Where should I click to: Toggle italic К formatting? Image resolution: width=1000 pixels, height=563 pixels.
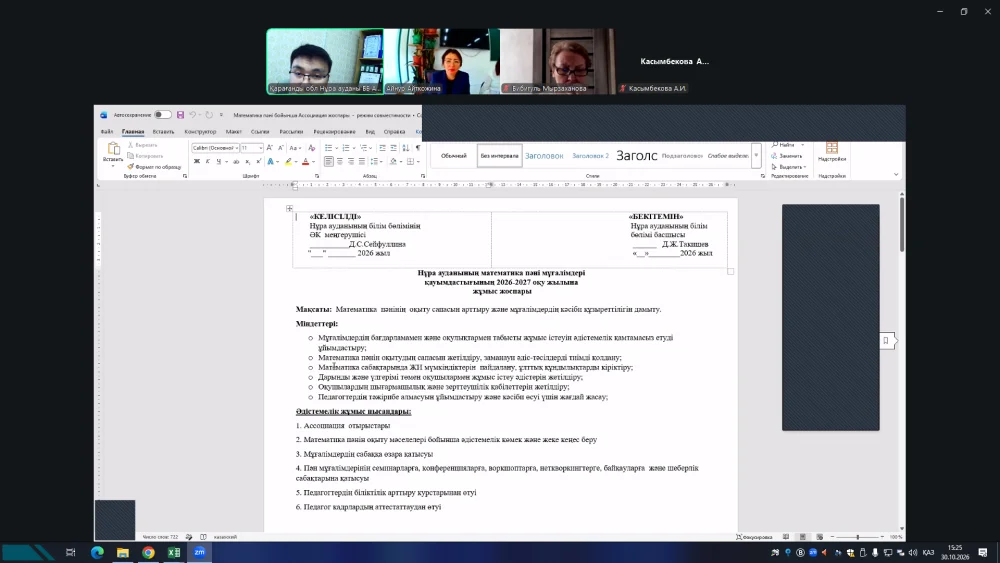(208, 162)
